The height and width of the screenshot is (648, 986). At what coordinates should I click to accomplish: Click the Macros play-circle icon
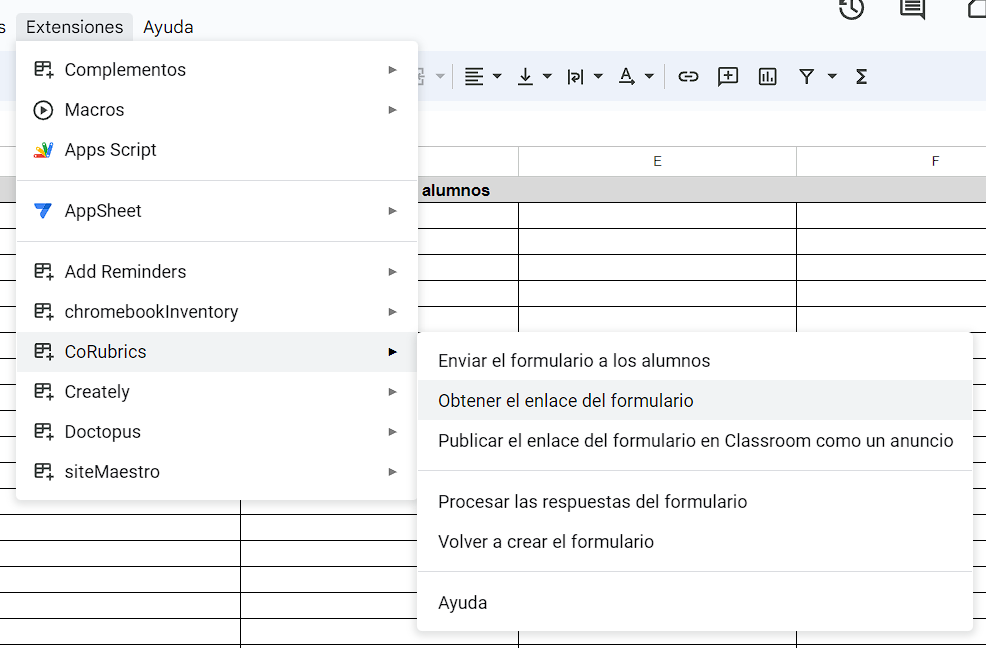43,110
